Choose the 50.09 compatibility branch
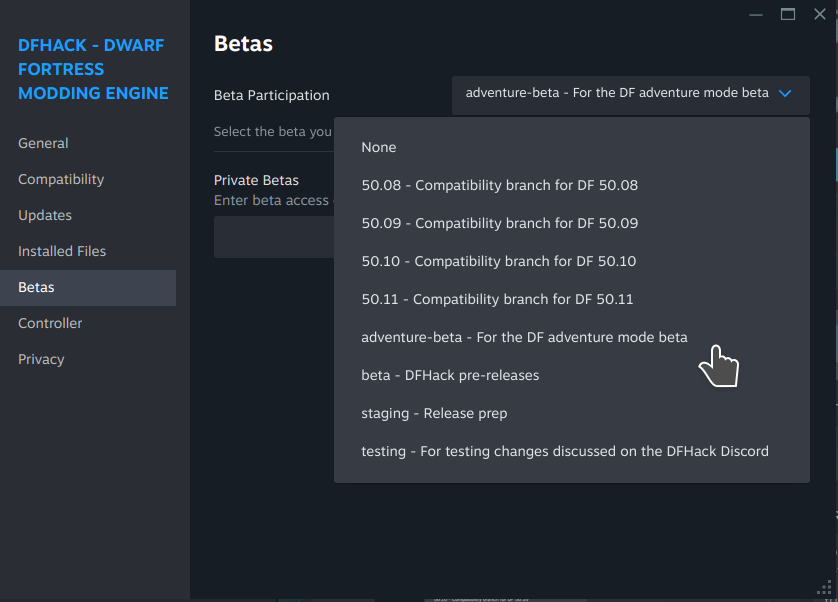Viewport: 838px width, 602px height. 500,223
